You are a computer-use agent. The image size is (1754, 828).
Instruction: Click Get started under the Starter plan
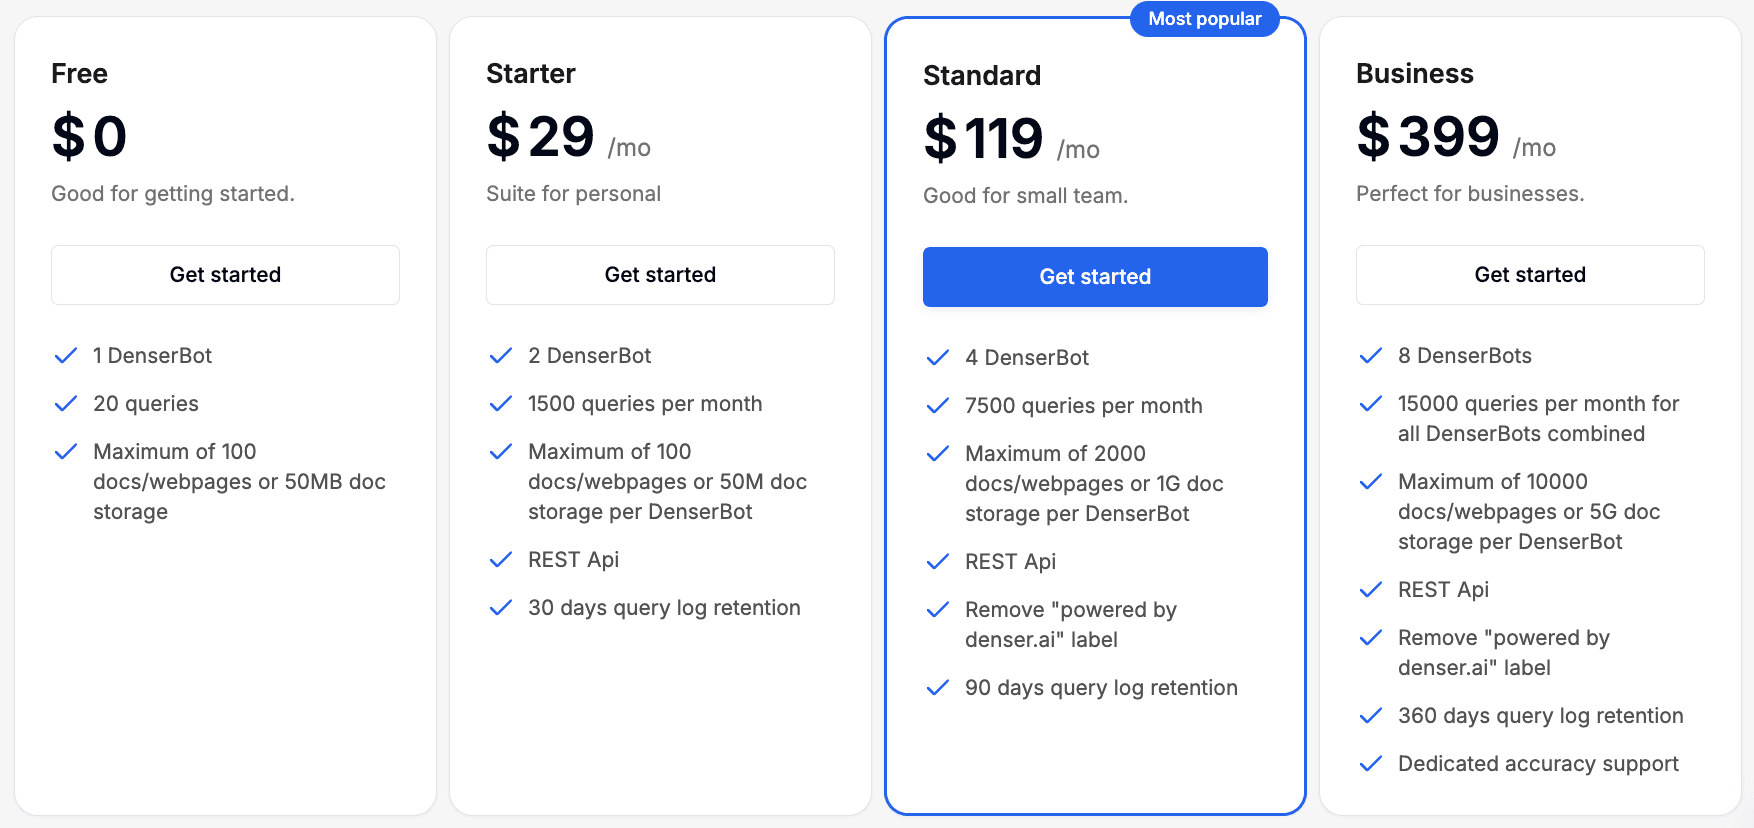[x=660, y=274]
